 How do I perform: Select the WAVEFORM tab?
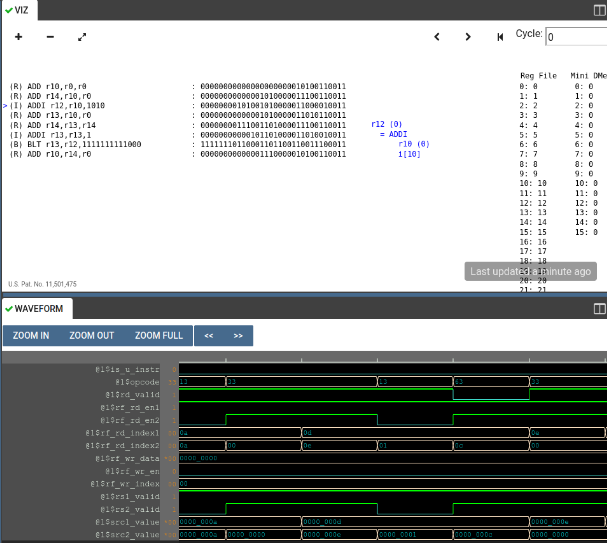tap(34, 309)
